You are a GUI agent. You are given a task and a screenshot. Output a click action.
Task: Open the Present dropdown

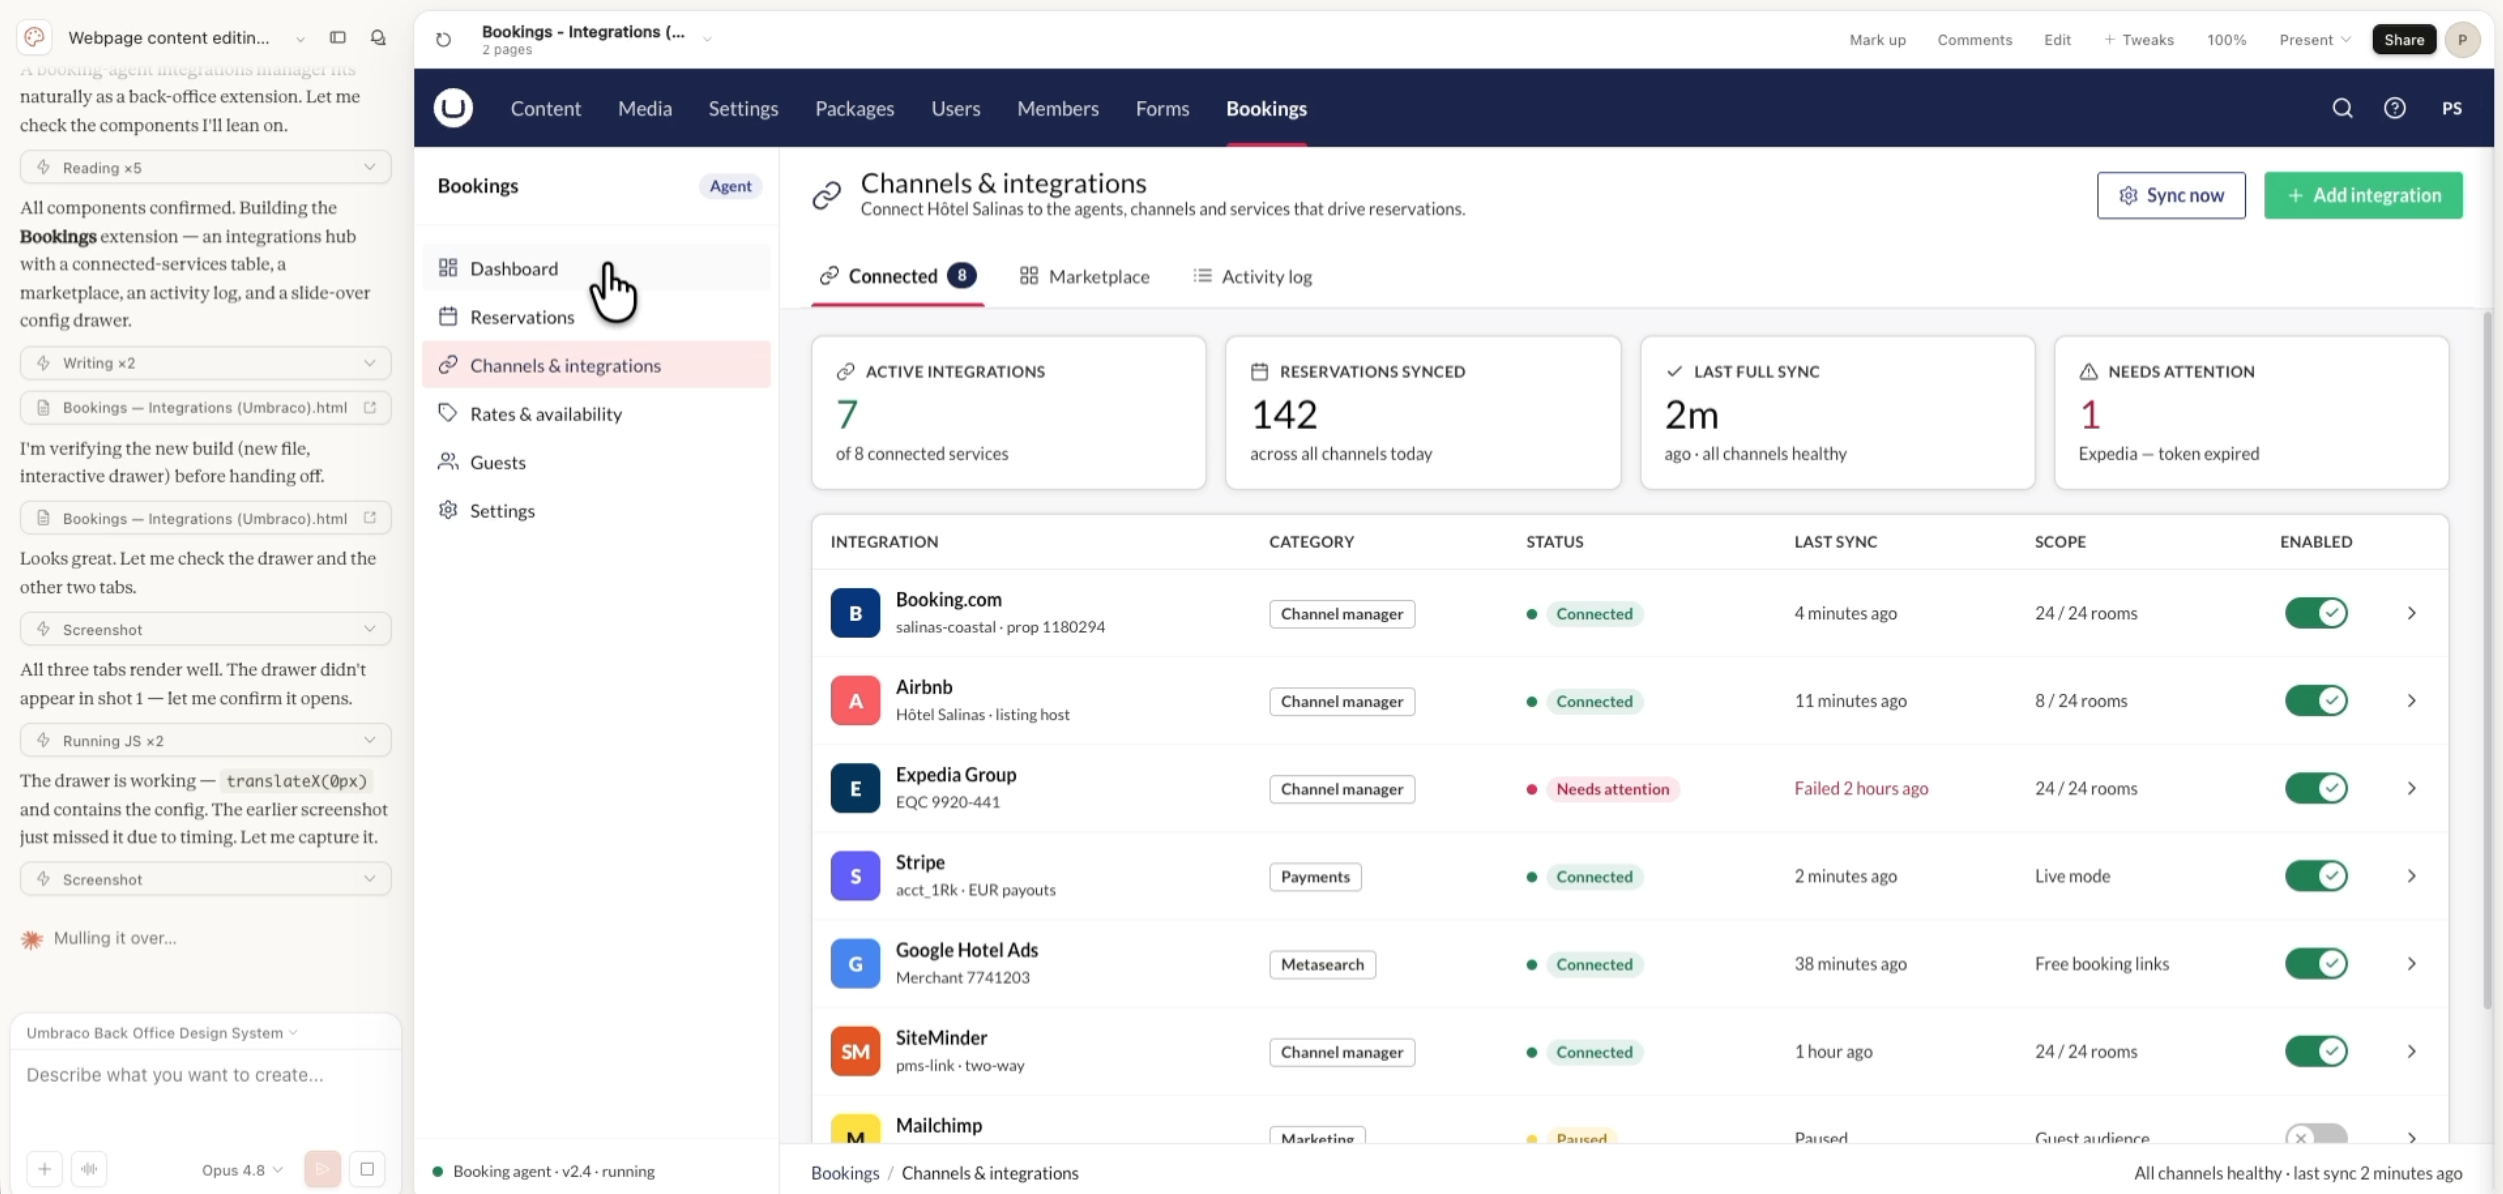pyautogui.click(x=2314, y=40)
